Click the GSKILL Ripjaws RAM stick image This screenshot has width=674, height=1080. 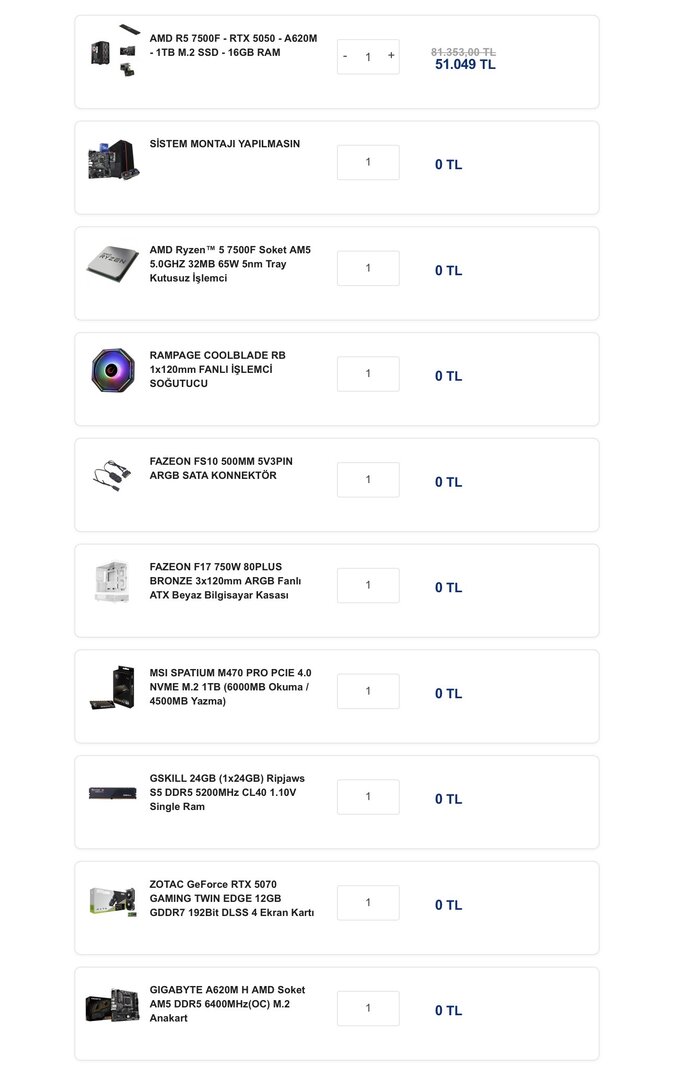coord(113,794)
